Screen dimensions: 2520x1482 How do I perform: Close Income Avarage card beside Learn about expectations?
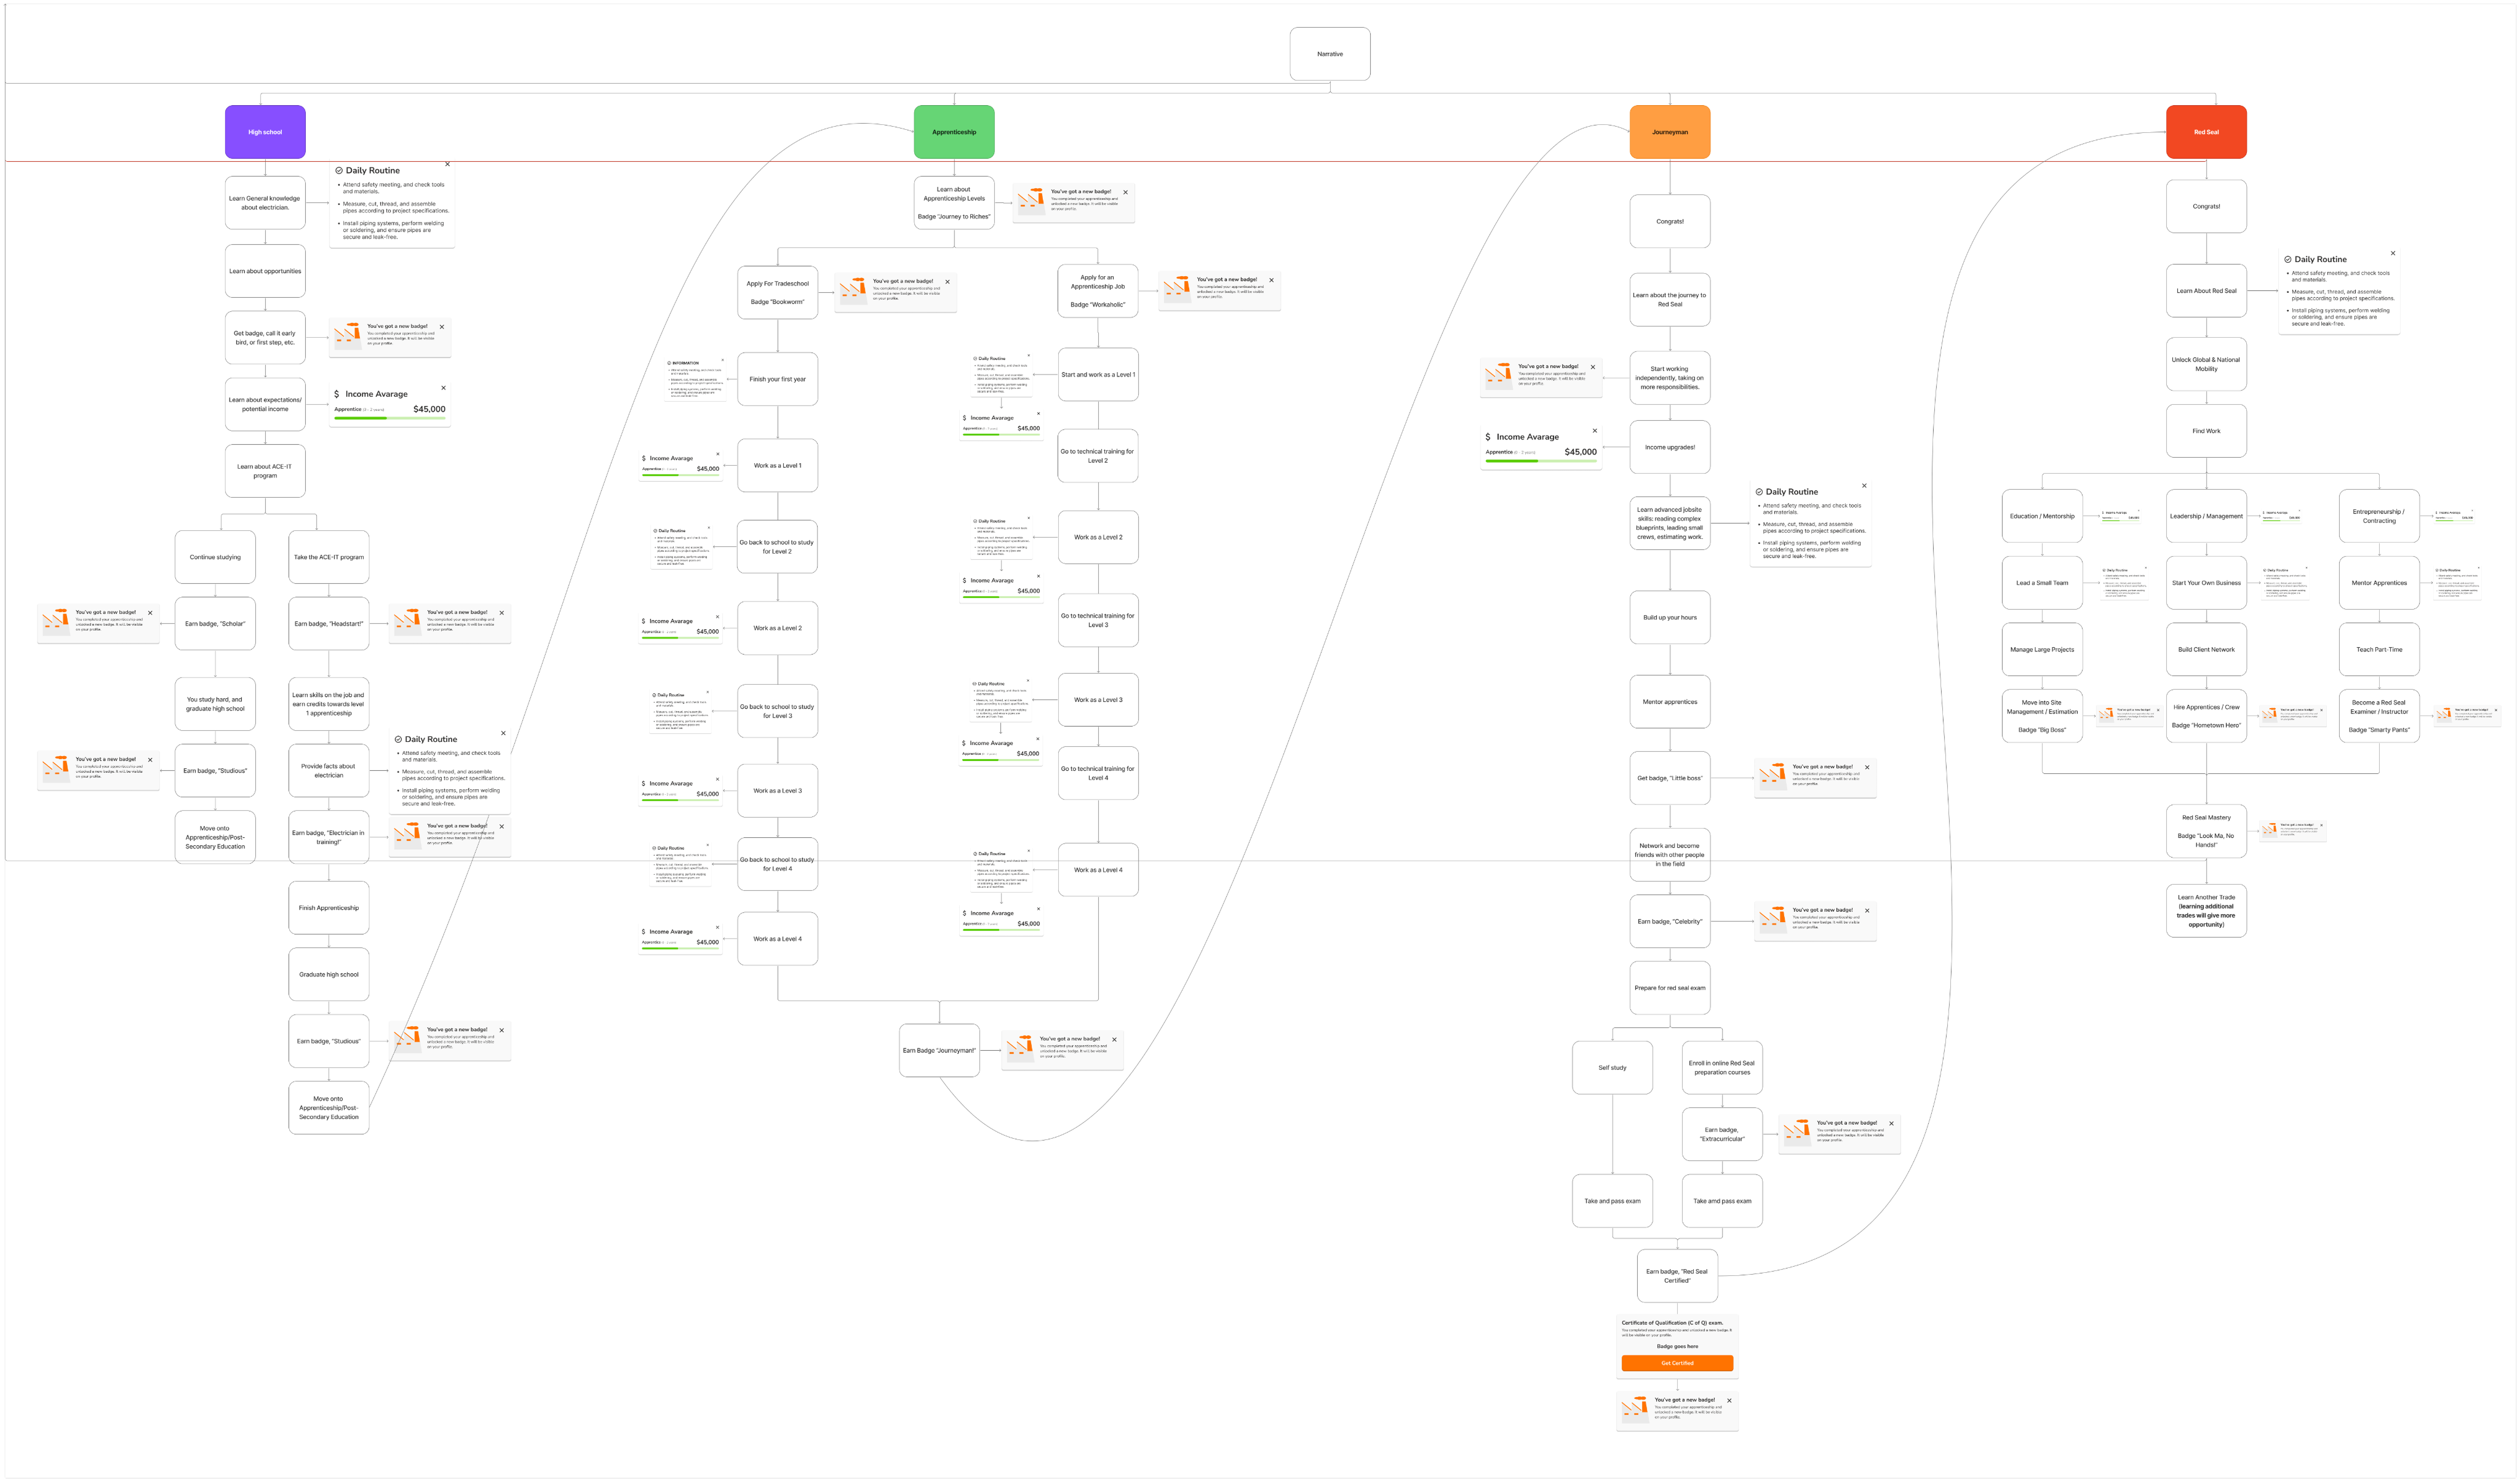[x=443, y=388]
